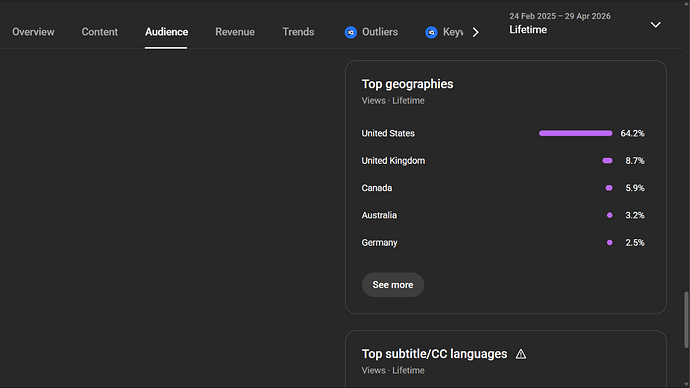Click the Outliers extension icon
The image size is (690, 388).
351,32
